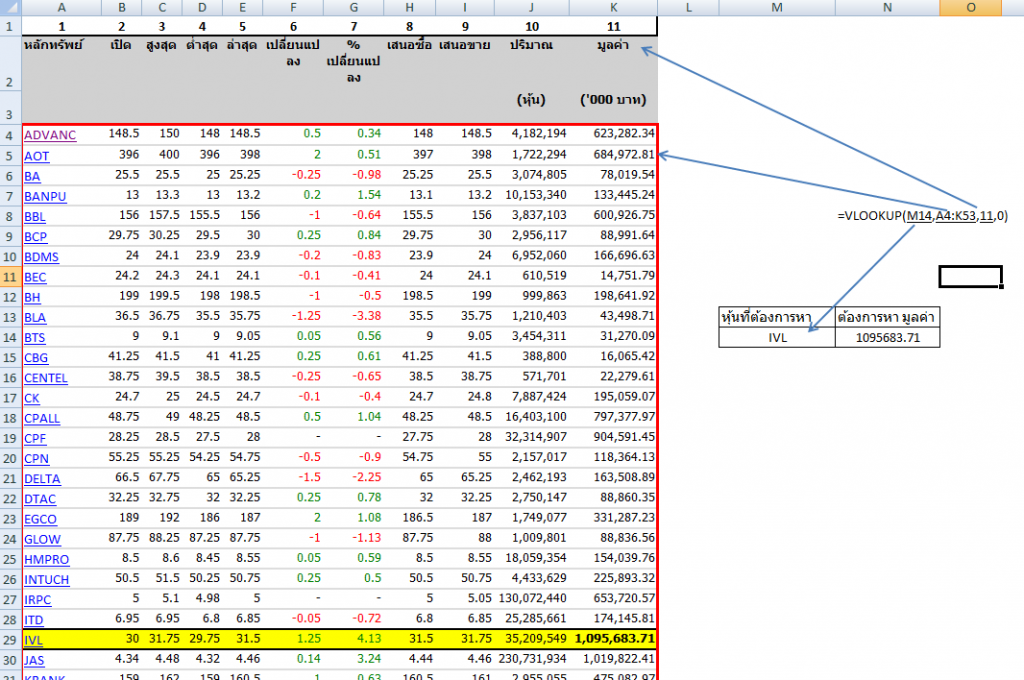Select column G header

pyautogui.click(x=353, y=8)
